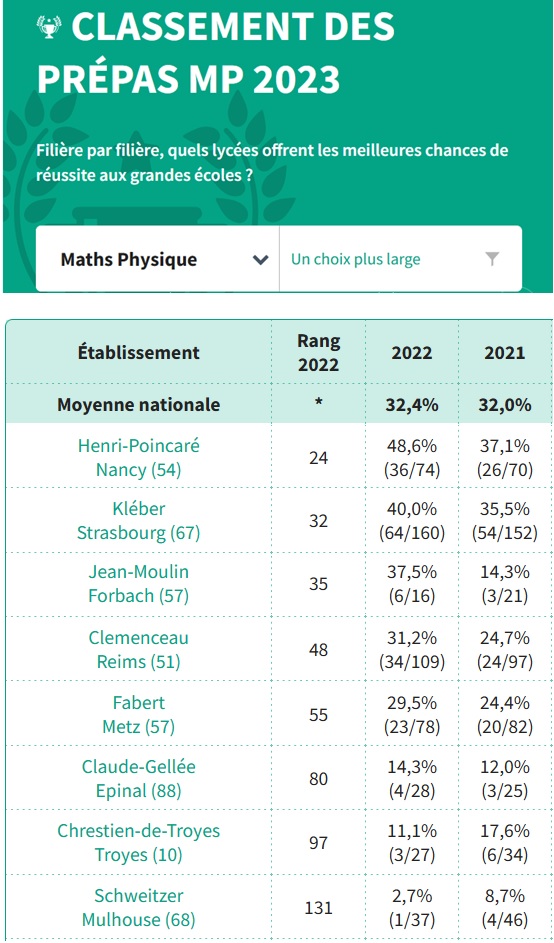This screenshot has width=554, height=943.
Task: Sort by the Rang 2022 column header
Action: coord(318,352)
